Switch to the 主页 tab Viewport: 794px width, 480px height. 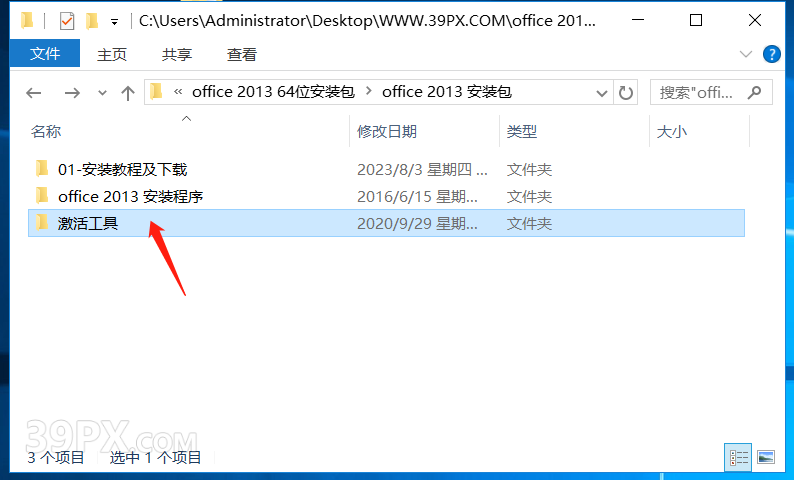coord(112,54)
